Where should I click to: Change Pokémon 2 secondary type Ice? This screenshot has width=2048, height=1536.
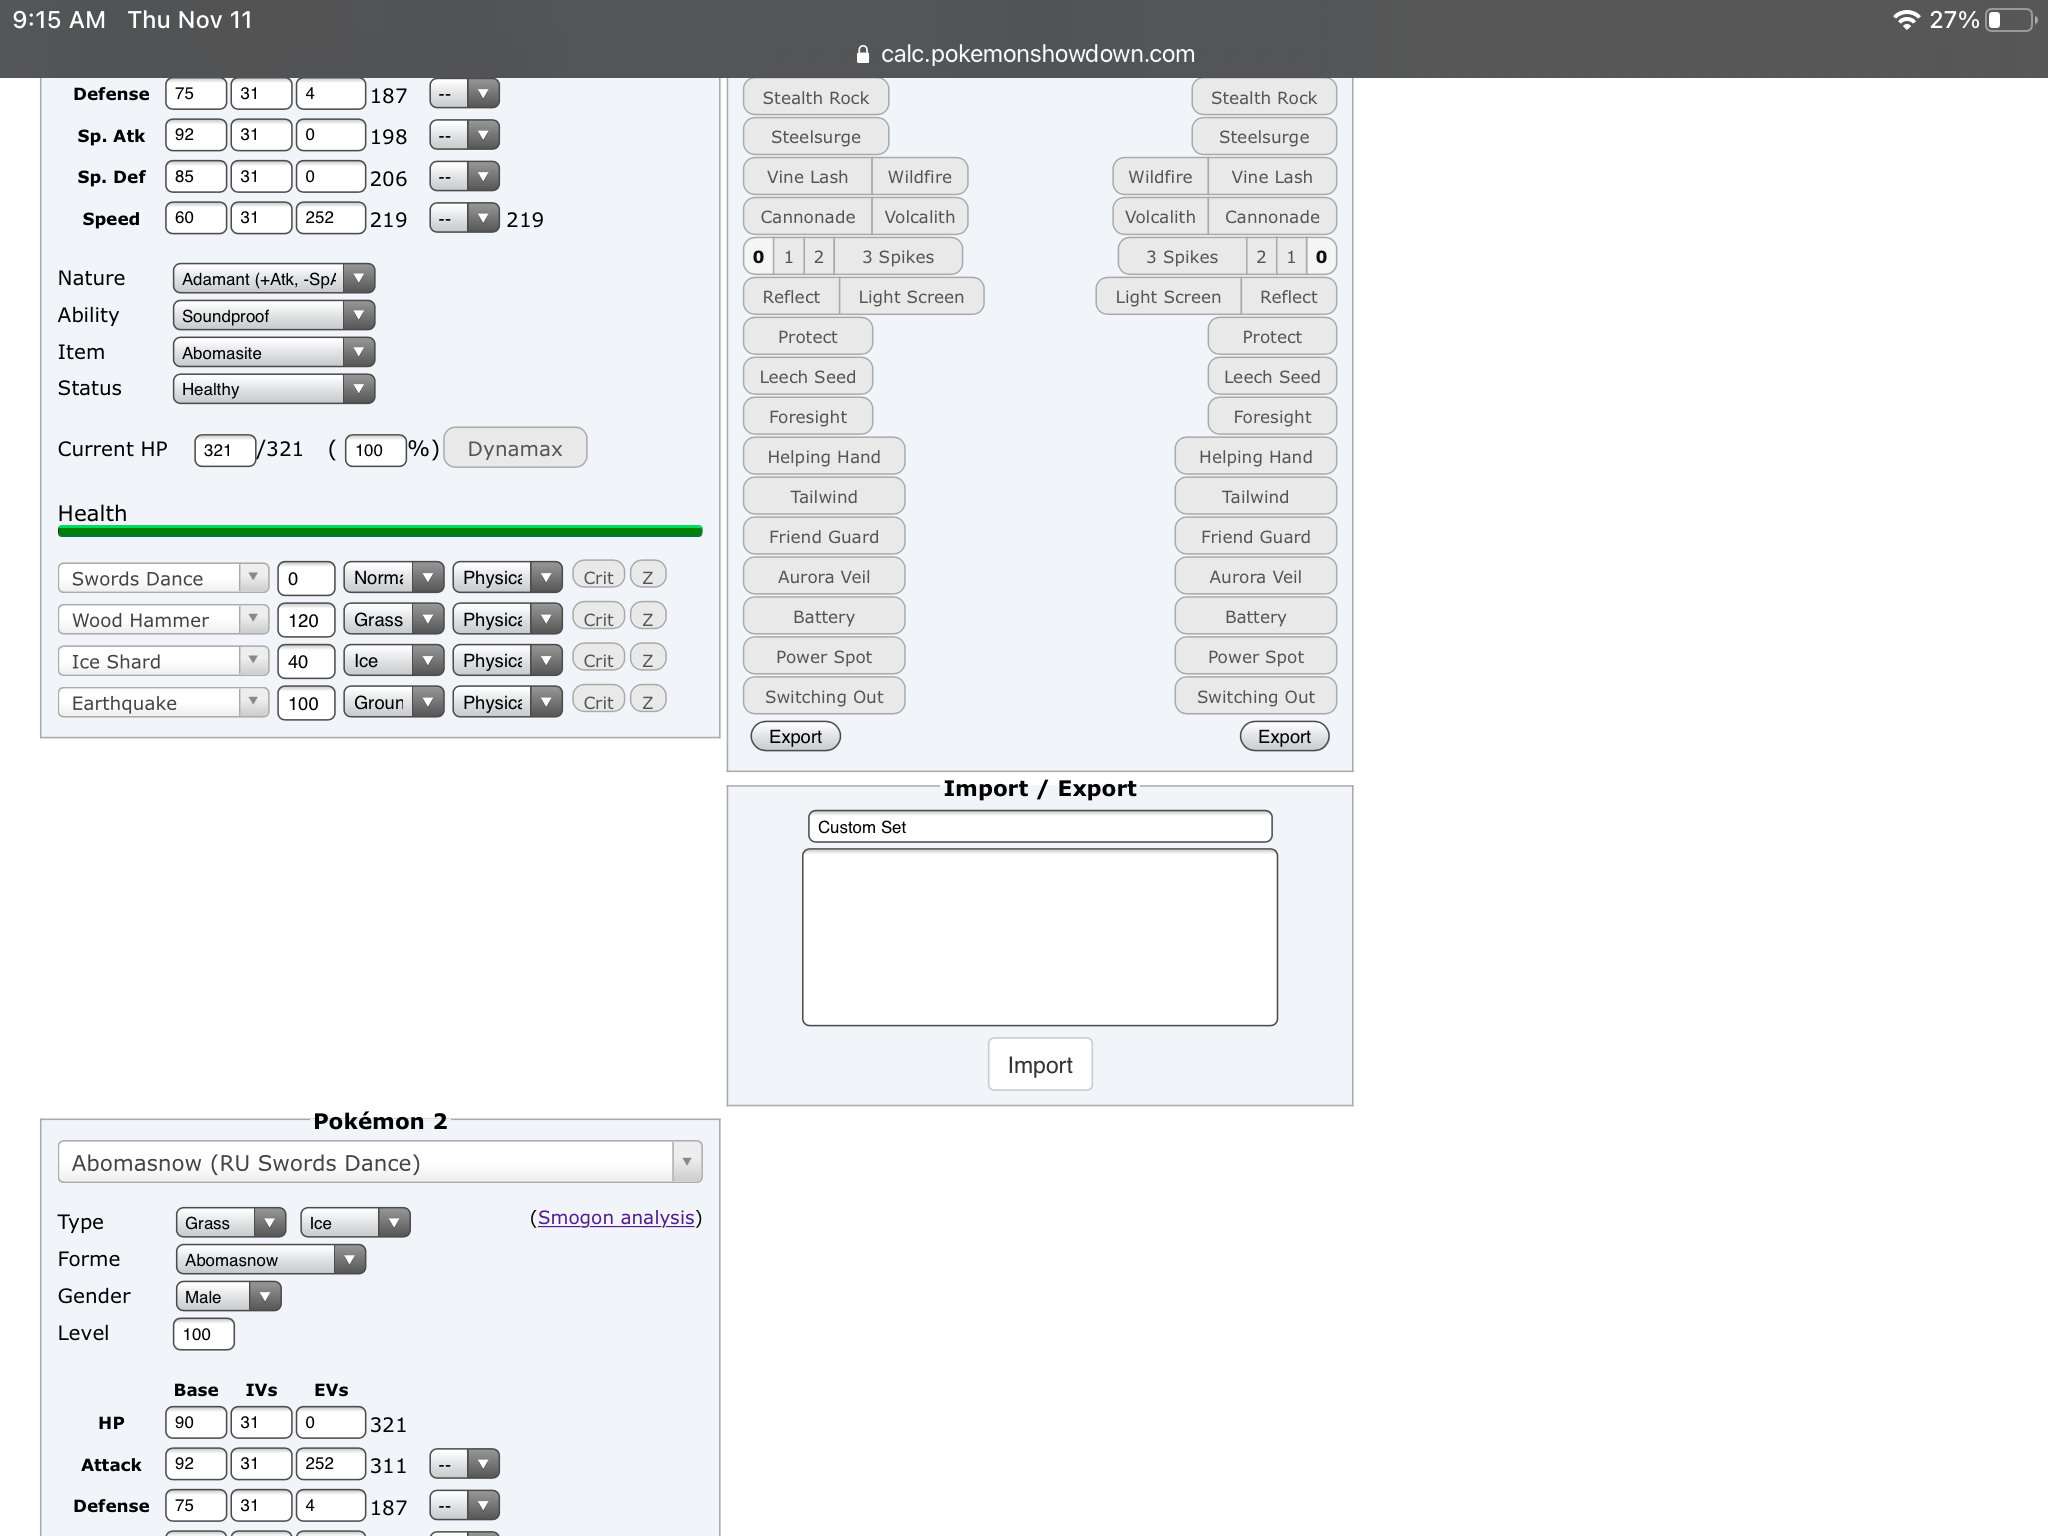355,1222
